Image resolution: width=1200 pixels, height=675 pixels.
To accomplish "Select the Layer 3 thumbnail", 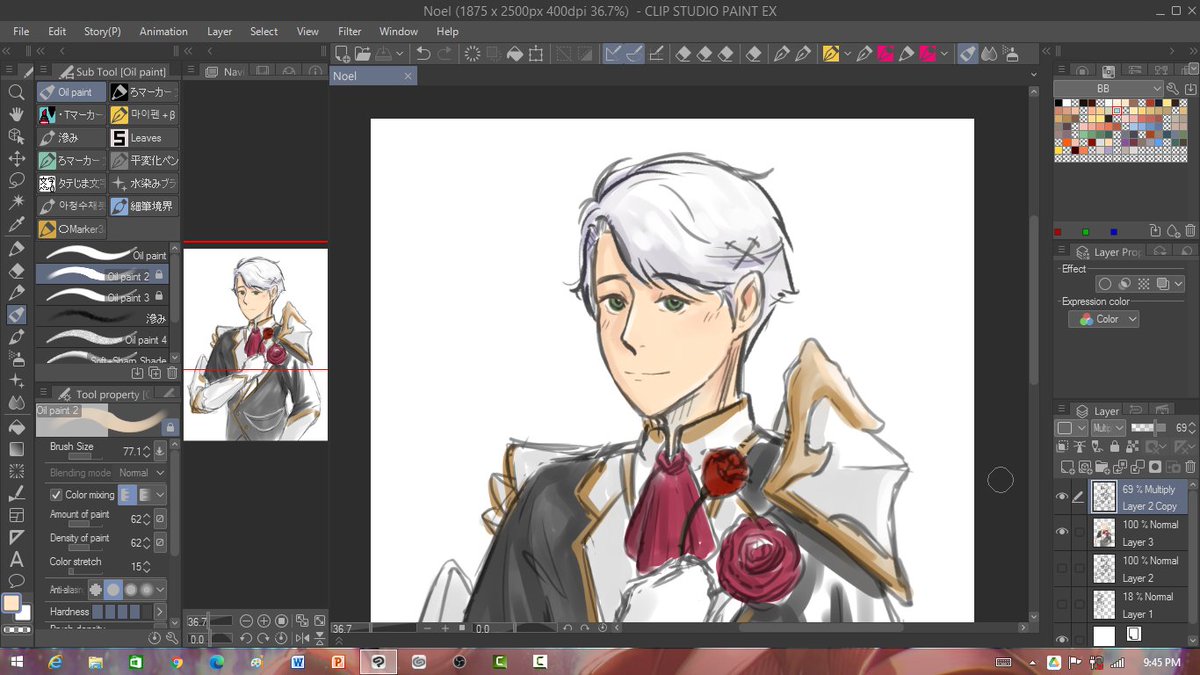I will coord(1104,533).
